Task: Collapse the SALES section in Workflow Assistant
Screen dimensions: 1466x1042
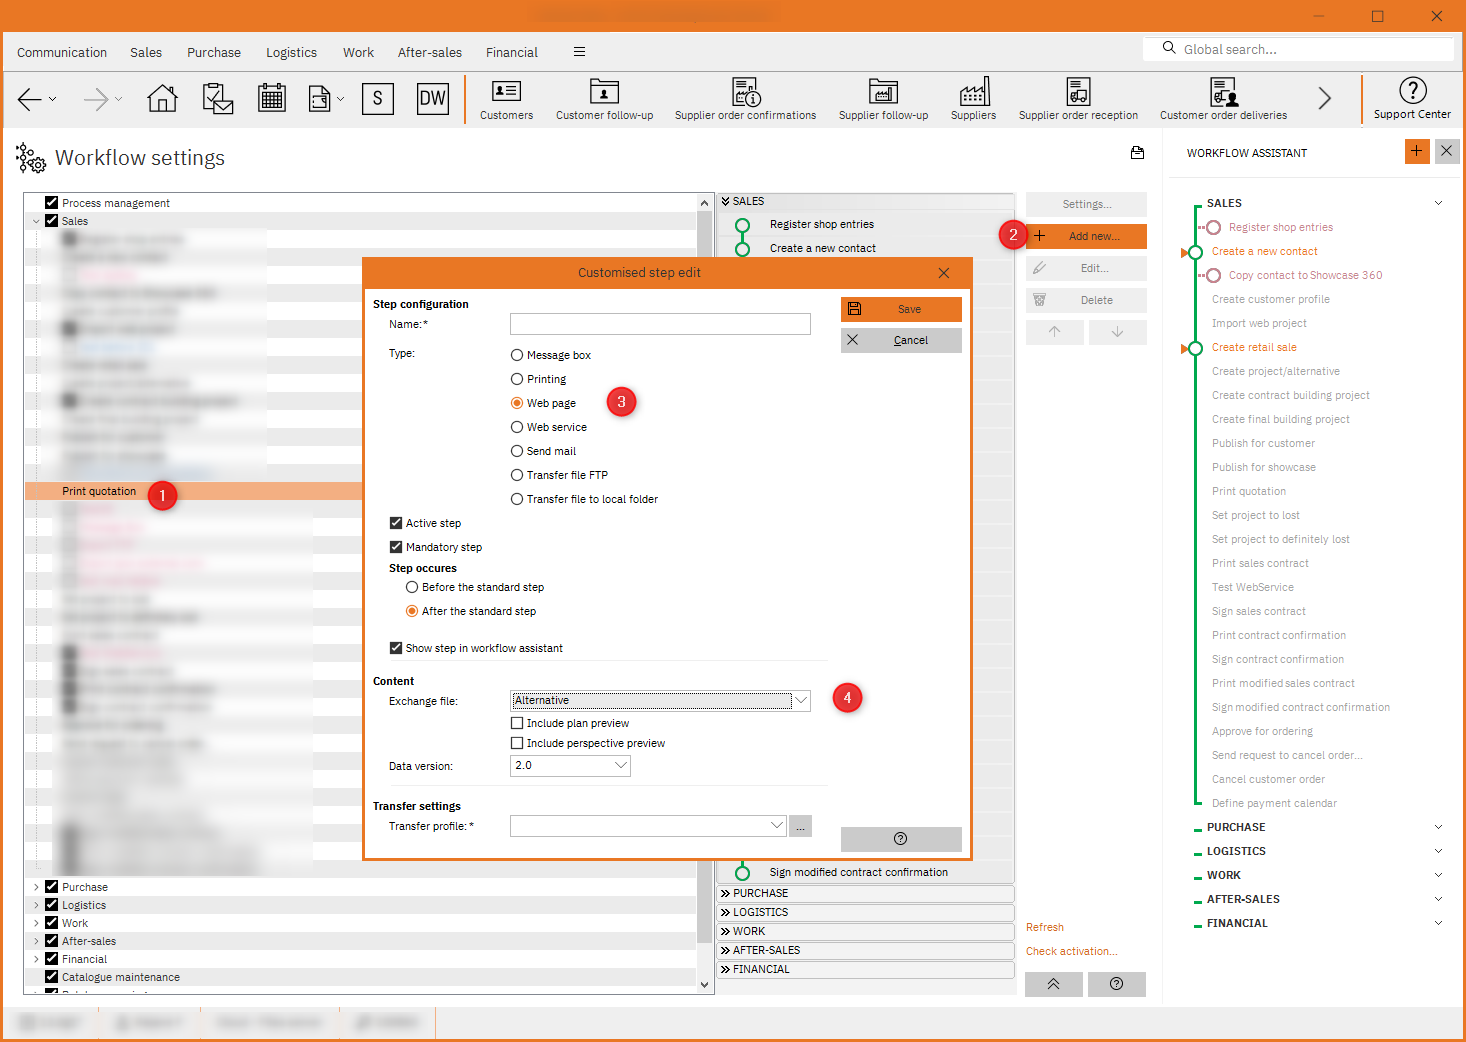Action: point(1438,202)
